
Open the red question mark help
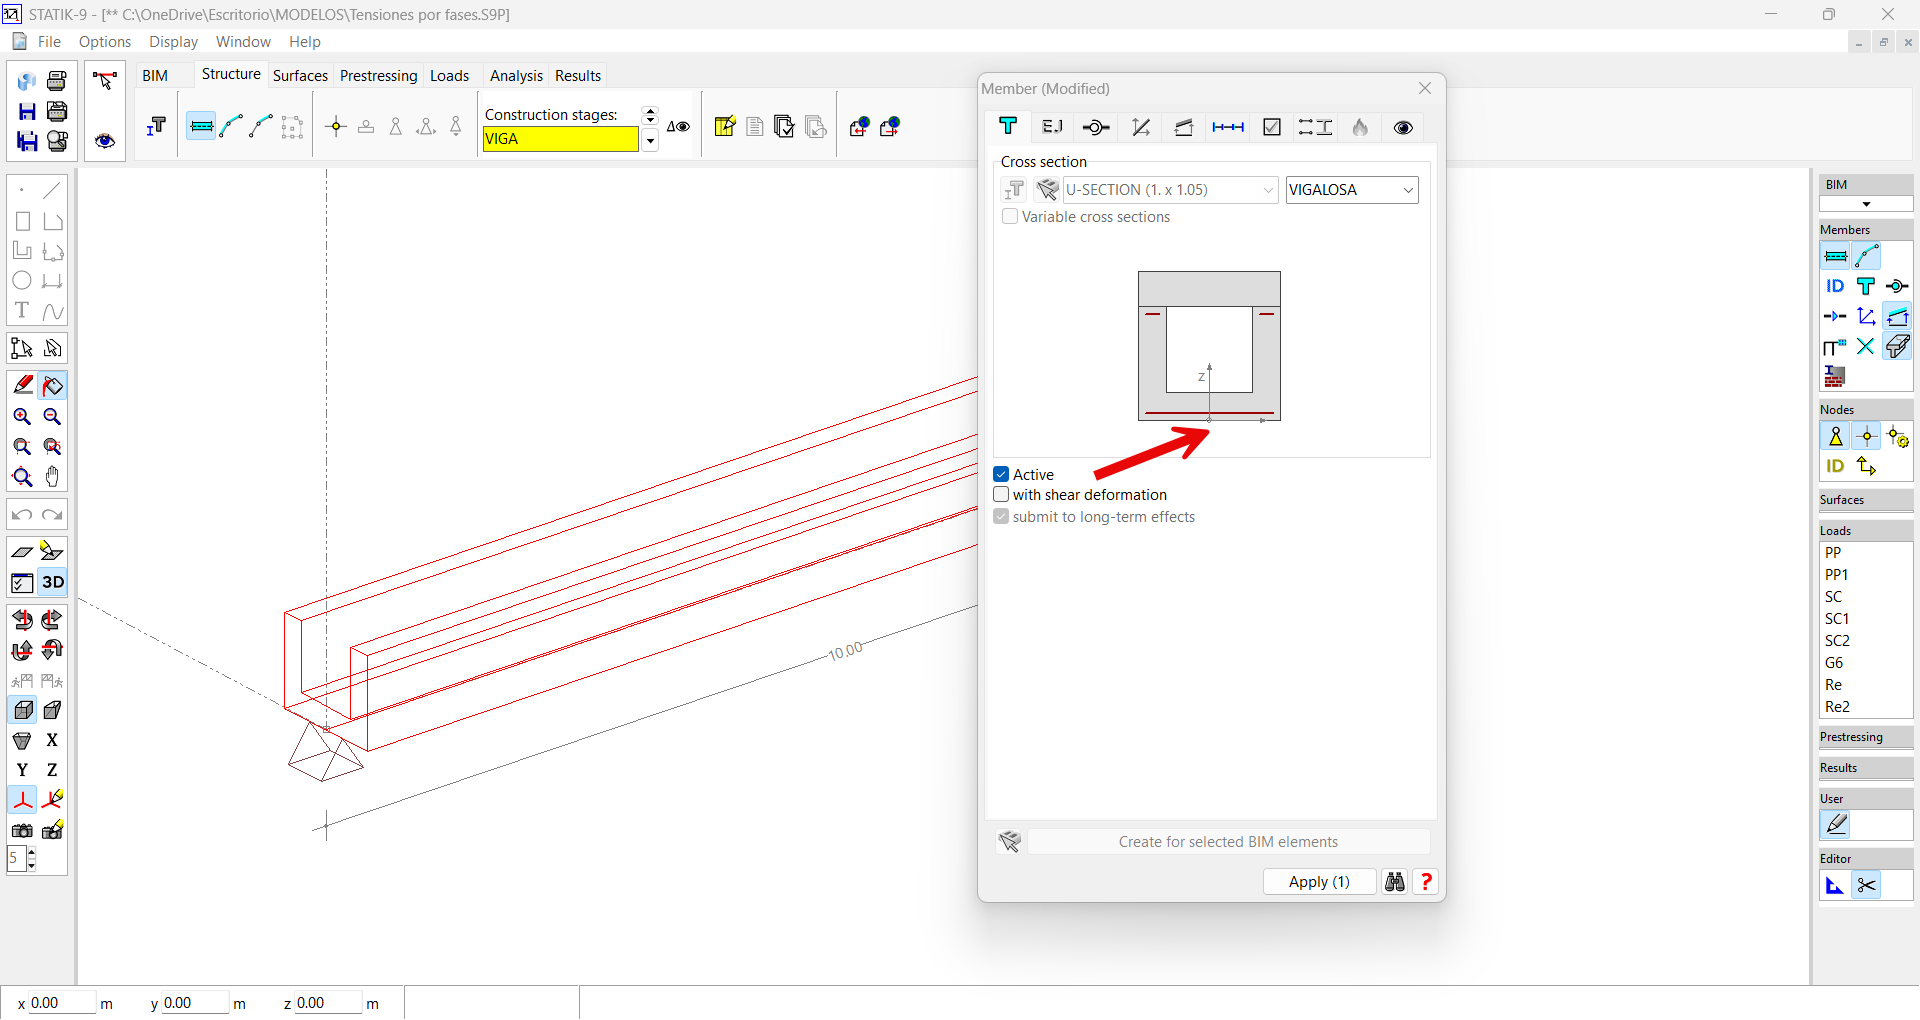[x=1426, y=882]
